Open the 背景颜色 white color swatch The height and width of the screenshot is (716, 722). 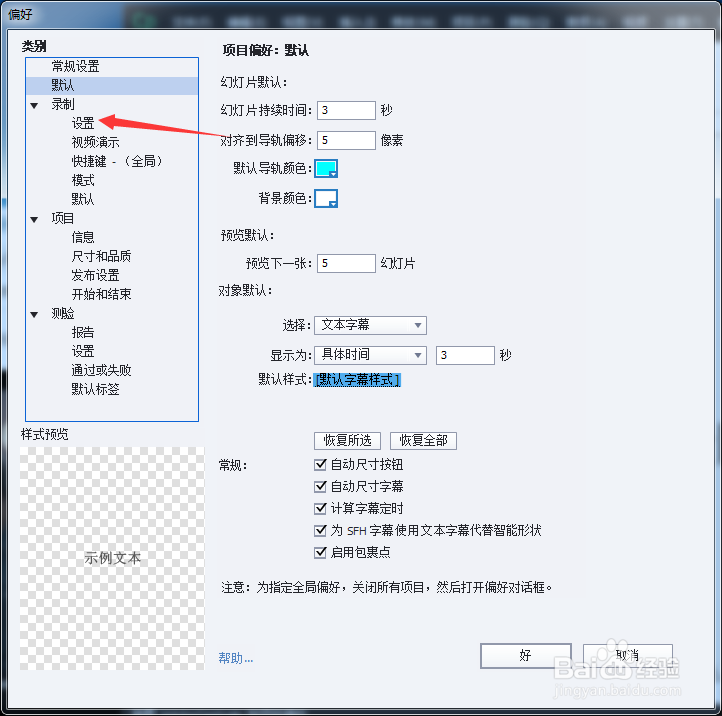326,198
